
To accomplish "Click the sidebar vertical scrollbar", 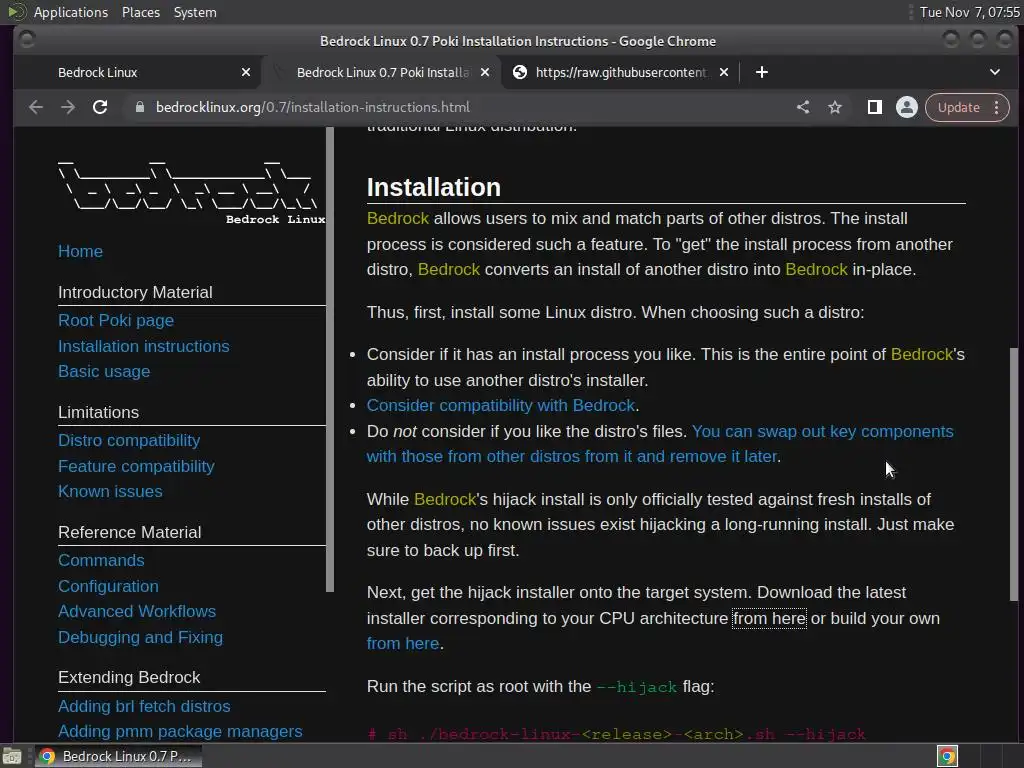I will [330, 359].
